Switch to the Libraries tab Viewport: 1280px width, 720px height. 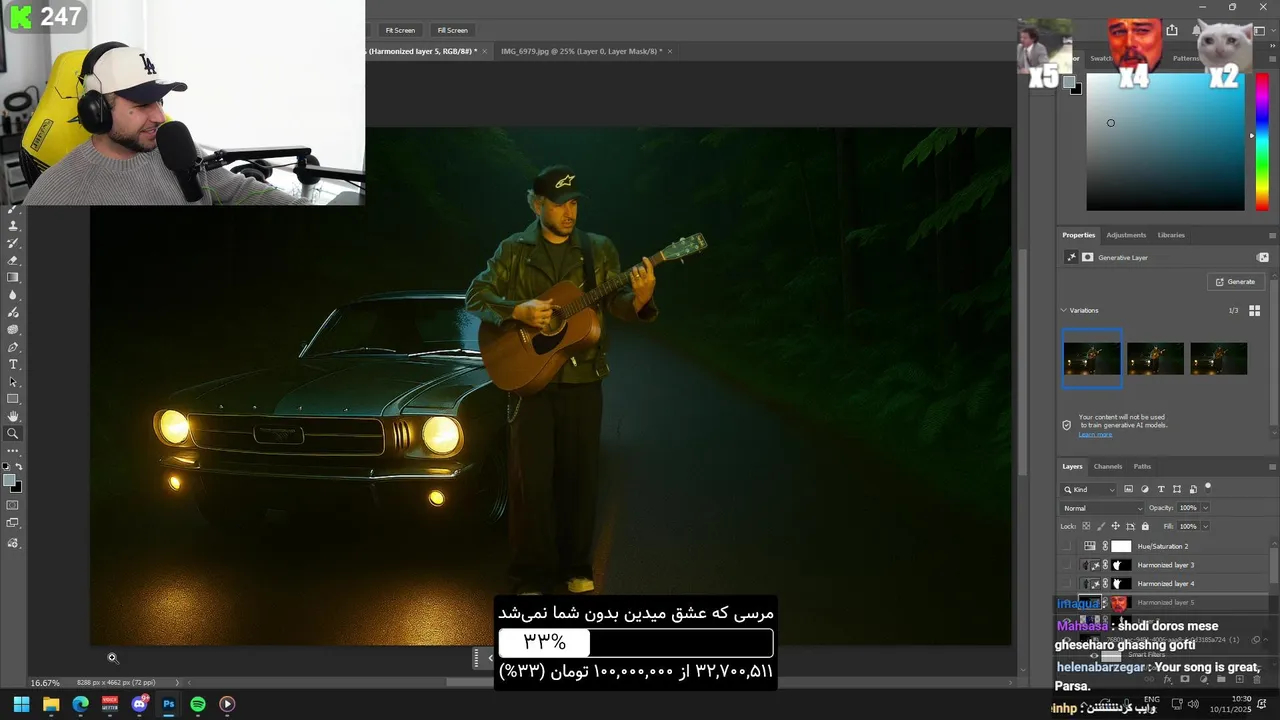[x=1171, y=235]
